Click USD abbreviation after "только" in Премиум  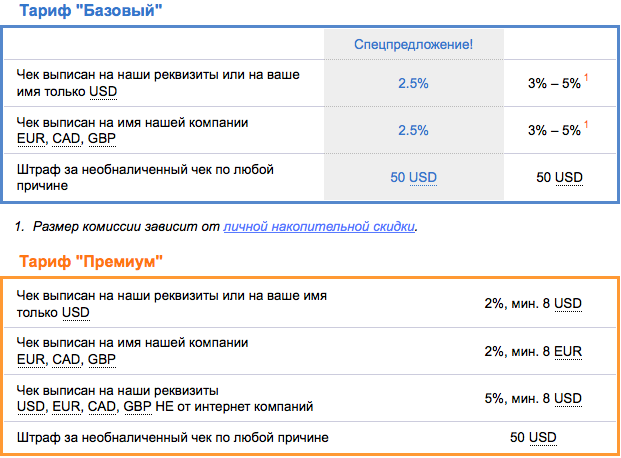76,312
